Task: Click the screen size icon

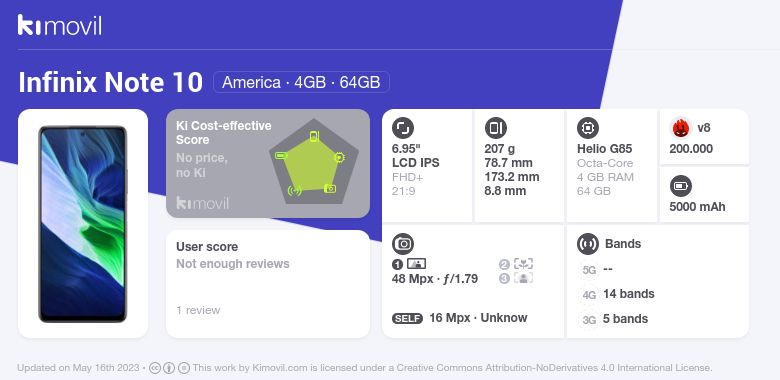Action: [x=403, y=128]
